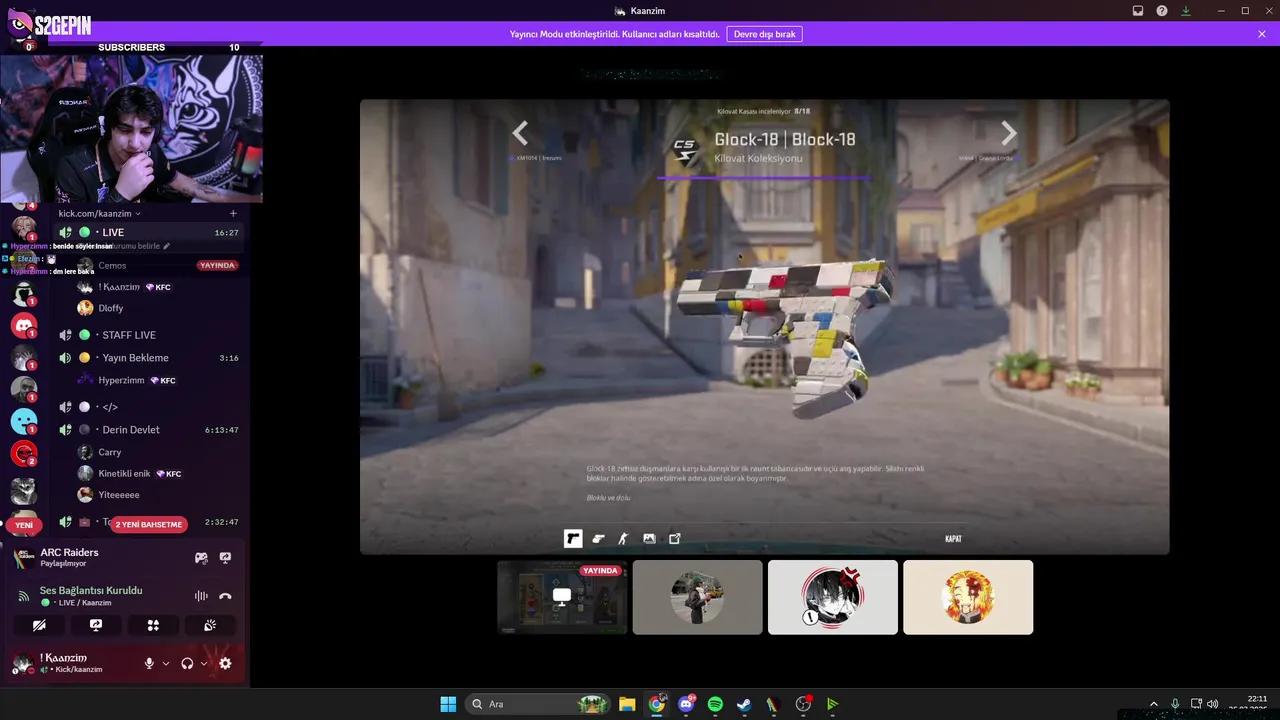Viewport: 1280px width, 720px height.
Task: Dismiss the purple Streamer Mode banner
Action: (1262, 34)
